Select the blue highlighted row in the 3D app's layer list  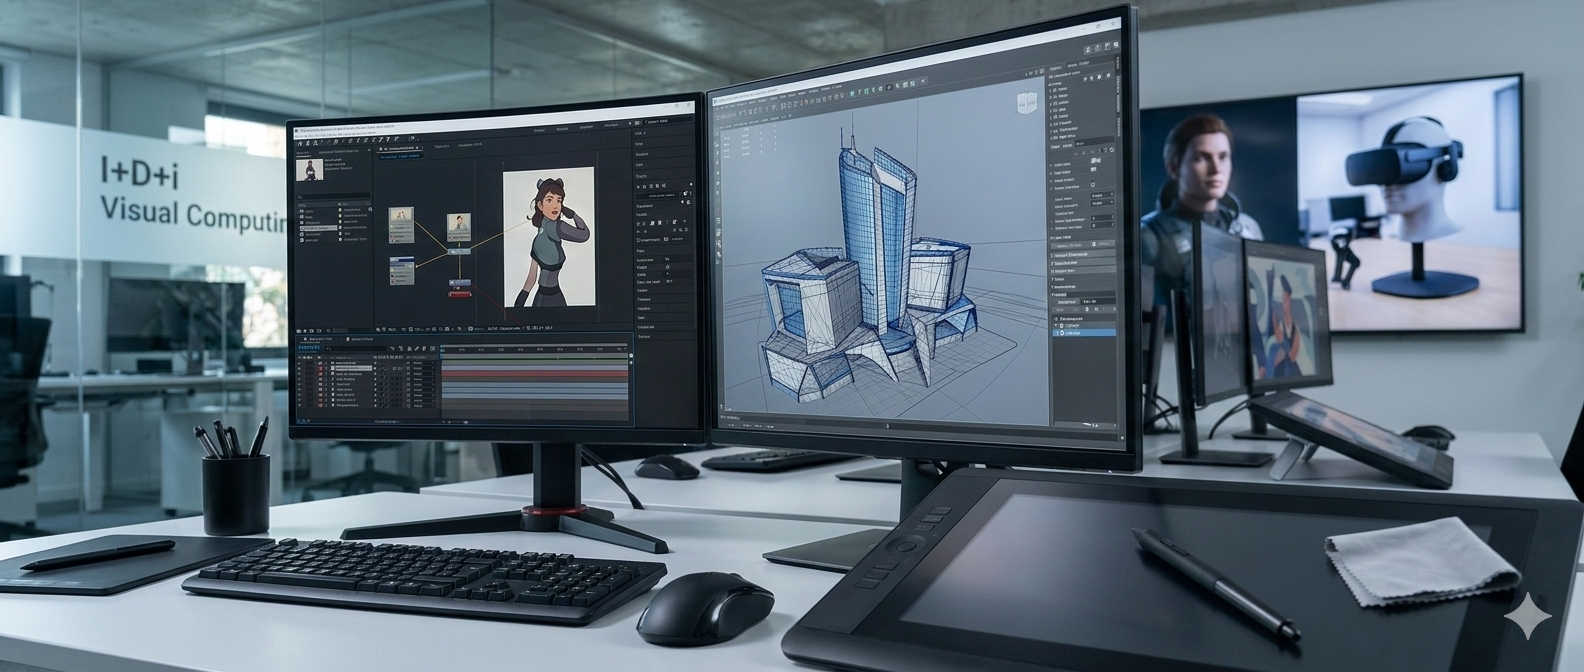[1083, 332]
